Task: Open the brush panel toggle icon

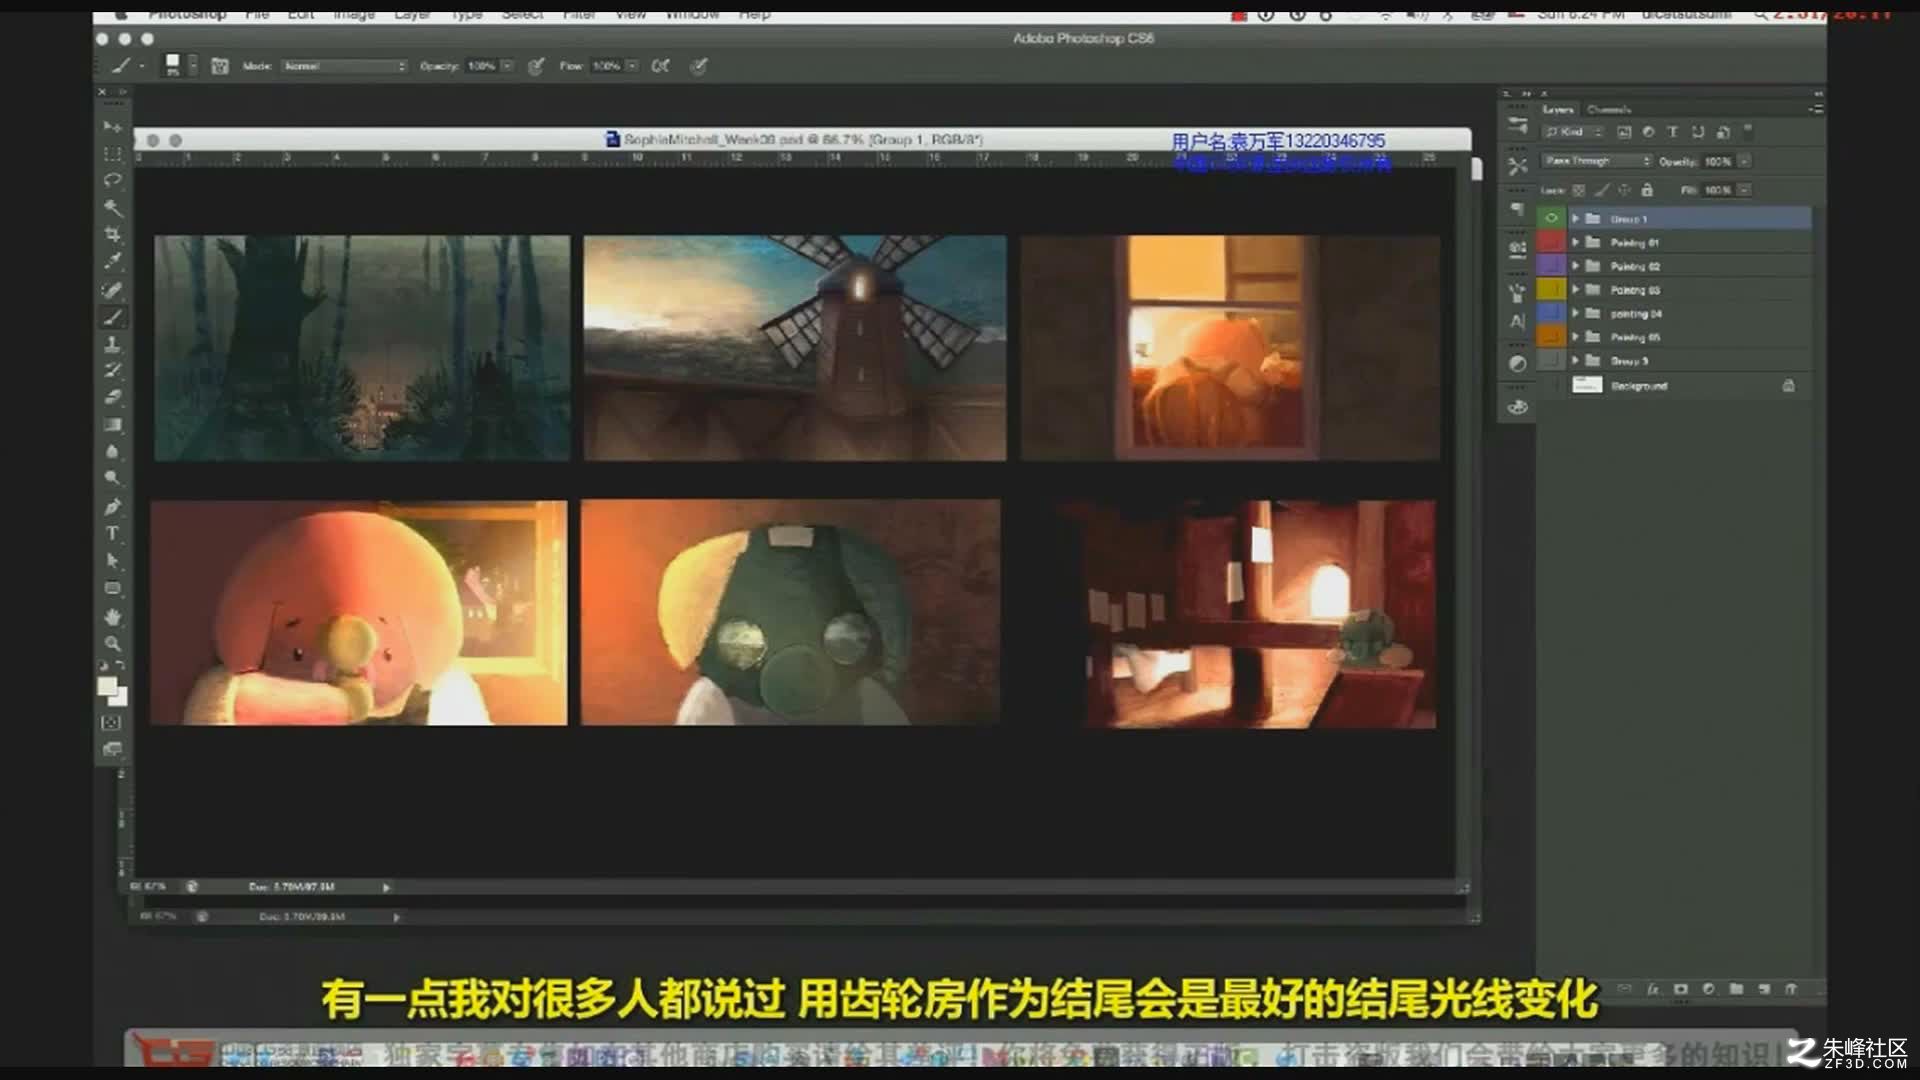Action: point(220,66)
